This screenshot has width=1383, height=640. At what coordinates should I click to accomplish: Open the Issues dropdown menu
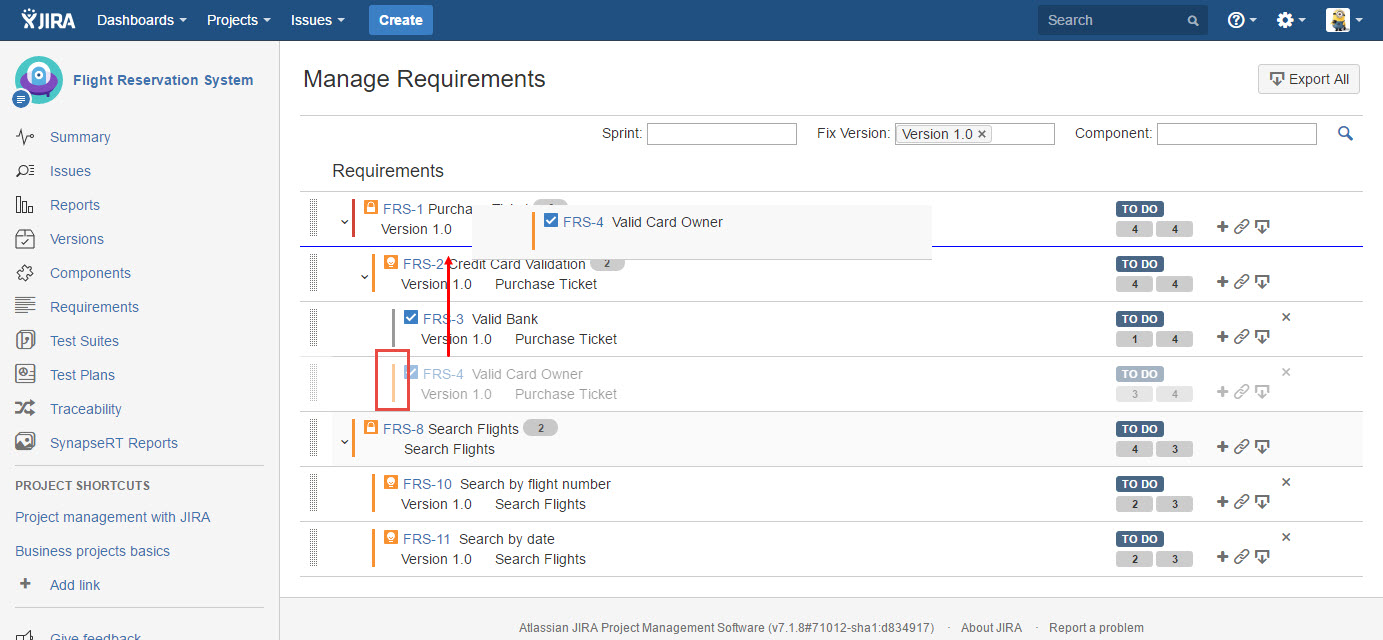point(317,20)
